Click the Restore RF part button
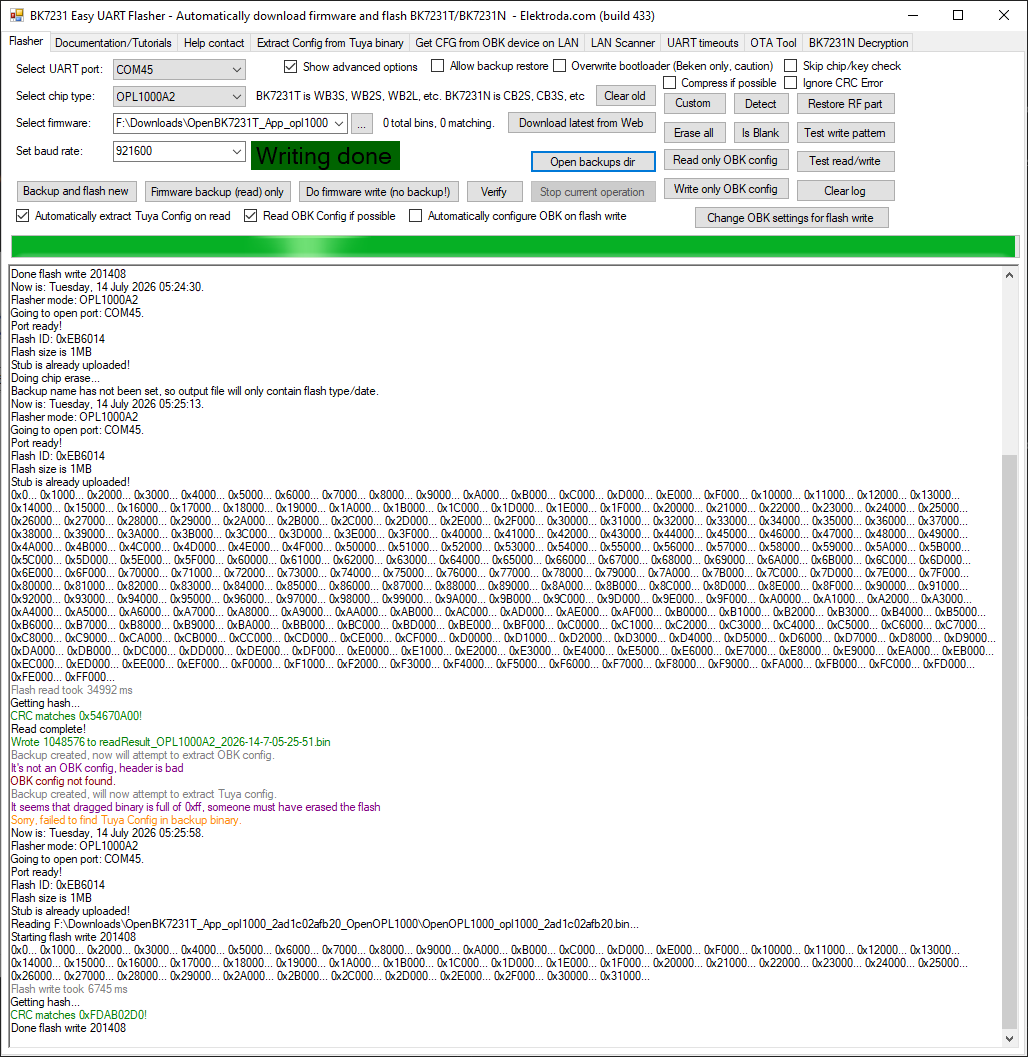1028x1057 pixels. pyautogui.click(x=845, y=104)
